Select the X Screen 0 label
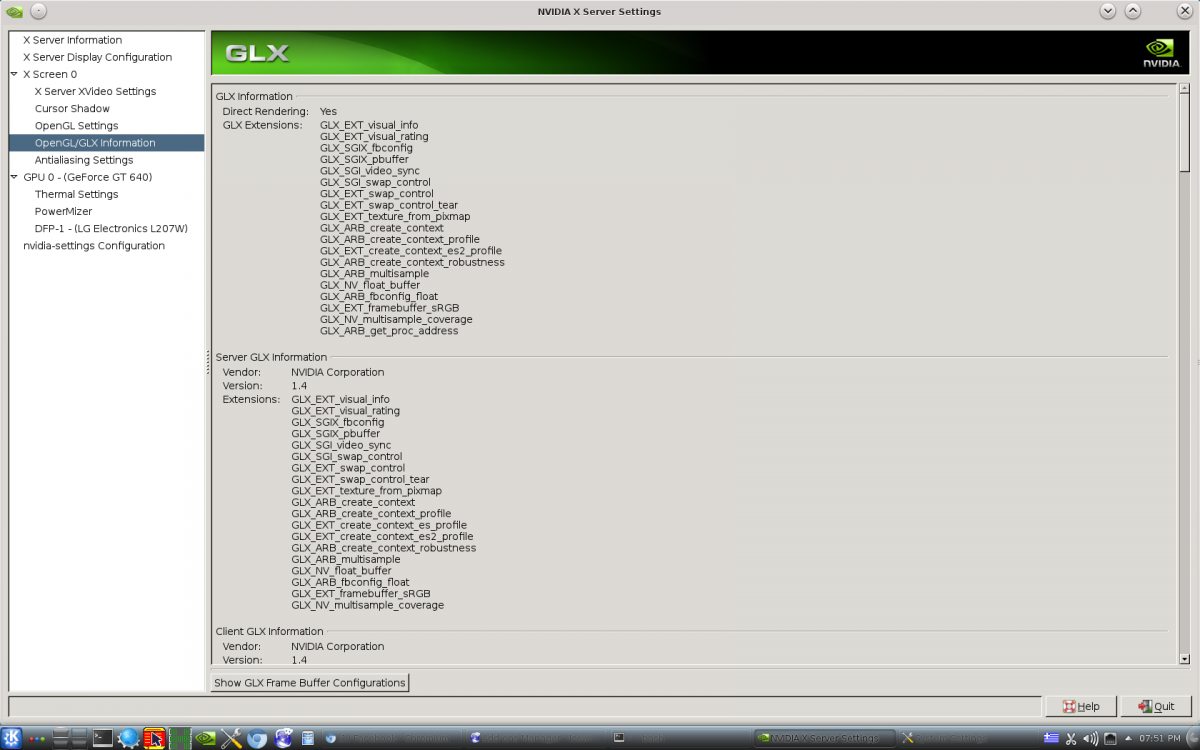This screenshot has height=750, width=1200. 50,74
